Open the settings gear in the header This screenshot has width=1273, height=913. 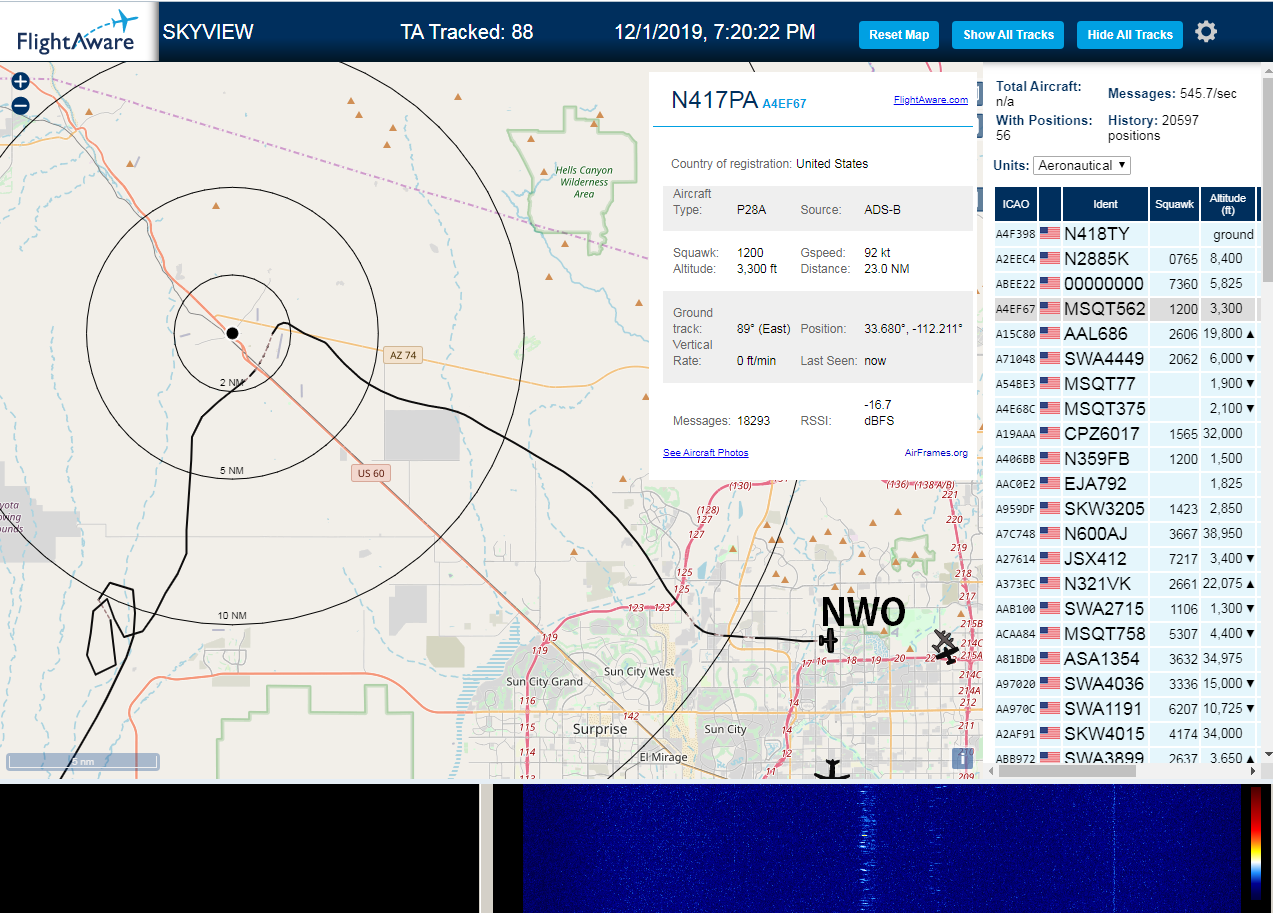coord(1206,32)
